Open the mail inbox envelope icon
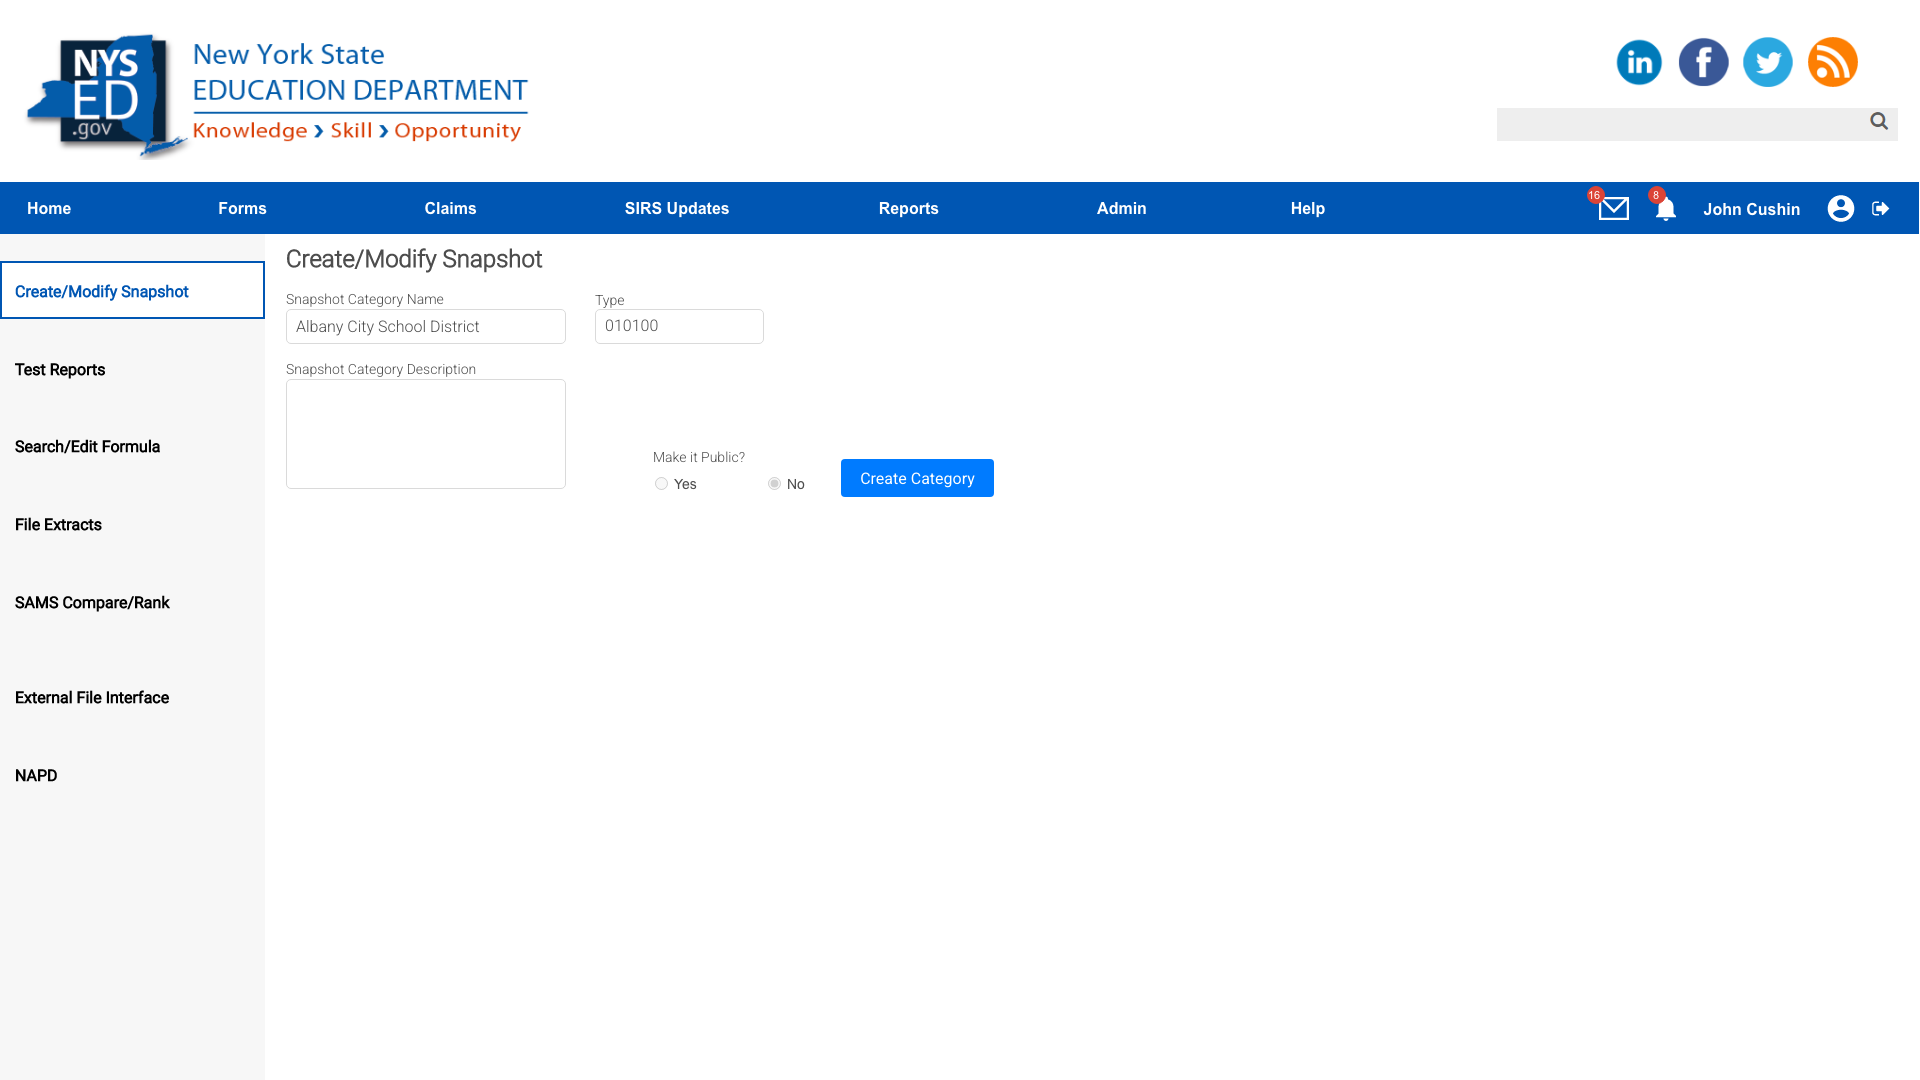Image resolution: width=1920 pixels, height=1080 pixels. 1613,208
